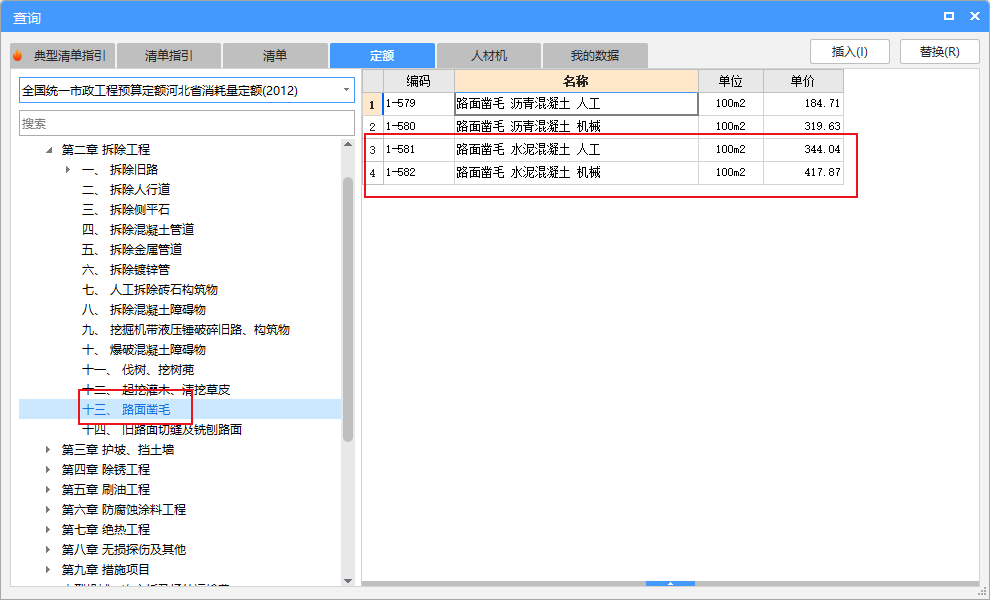Click the tree scrollbar down arrow
This screenshot has width=990, height=600.
pos(348,581)
